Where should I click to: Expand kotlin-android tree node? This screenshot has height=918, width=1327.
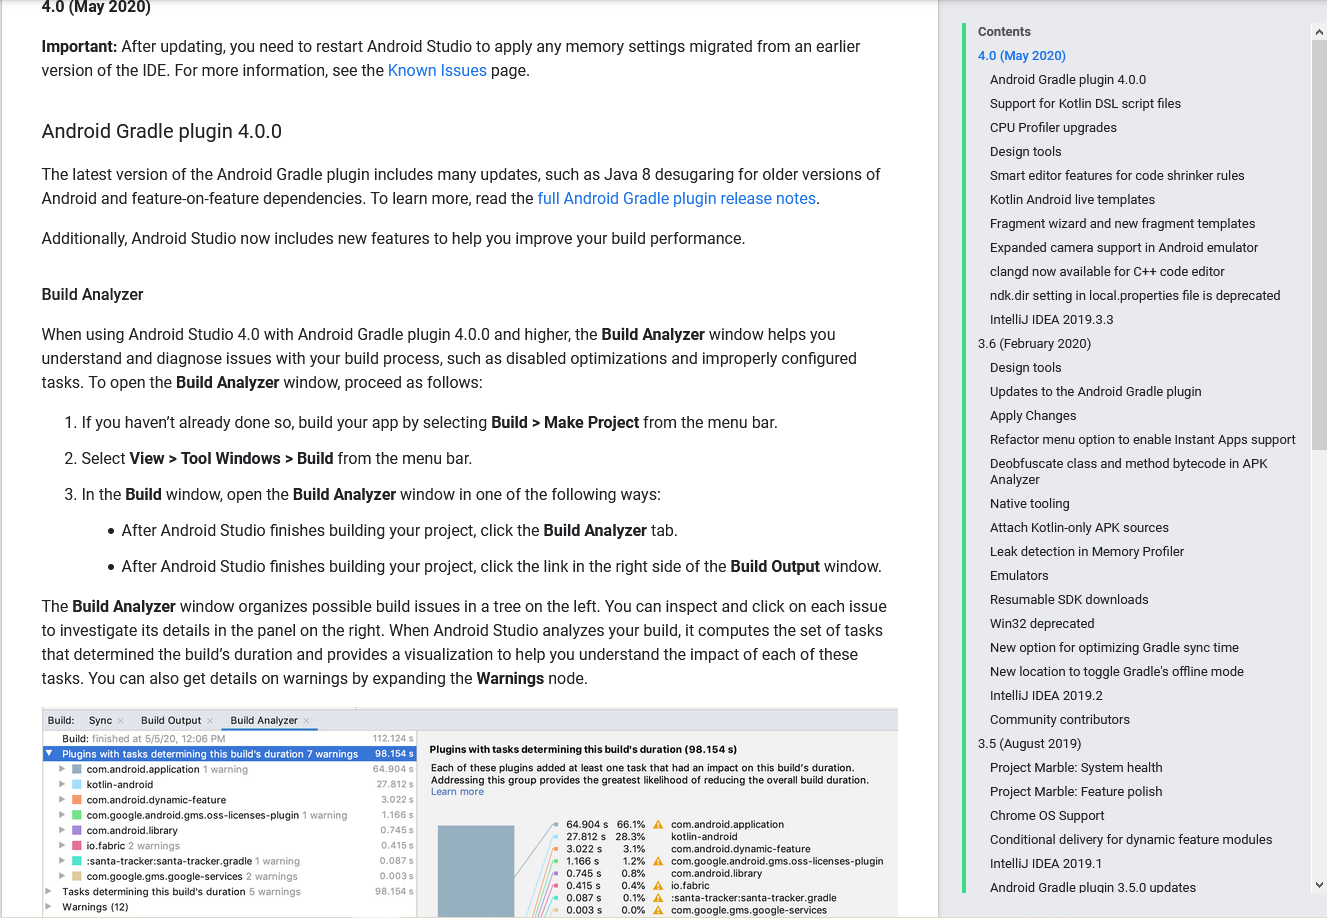coord(62,785)
